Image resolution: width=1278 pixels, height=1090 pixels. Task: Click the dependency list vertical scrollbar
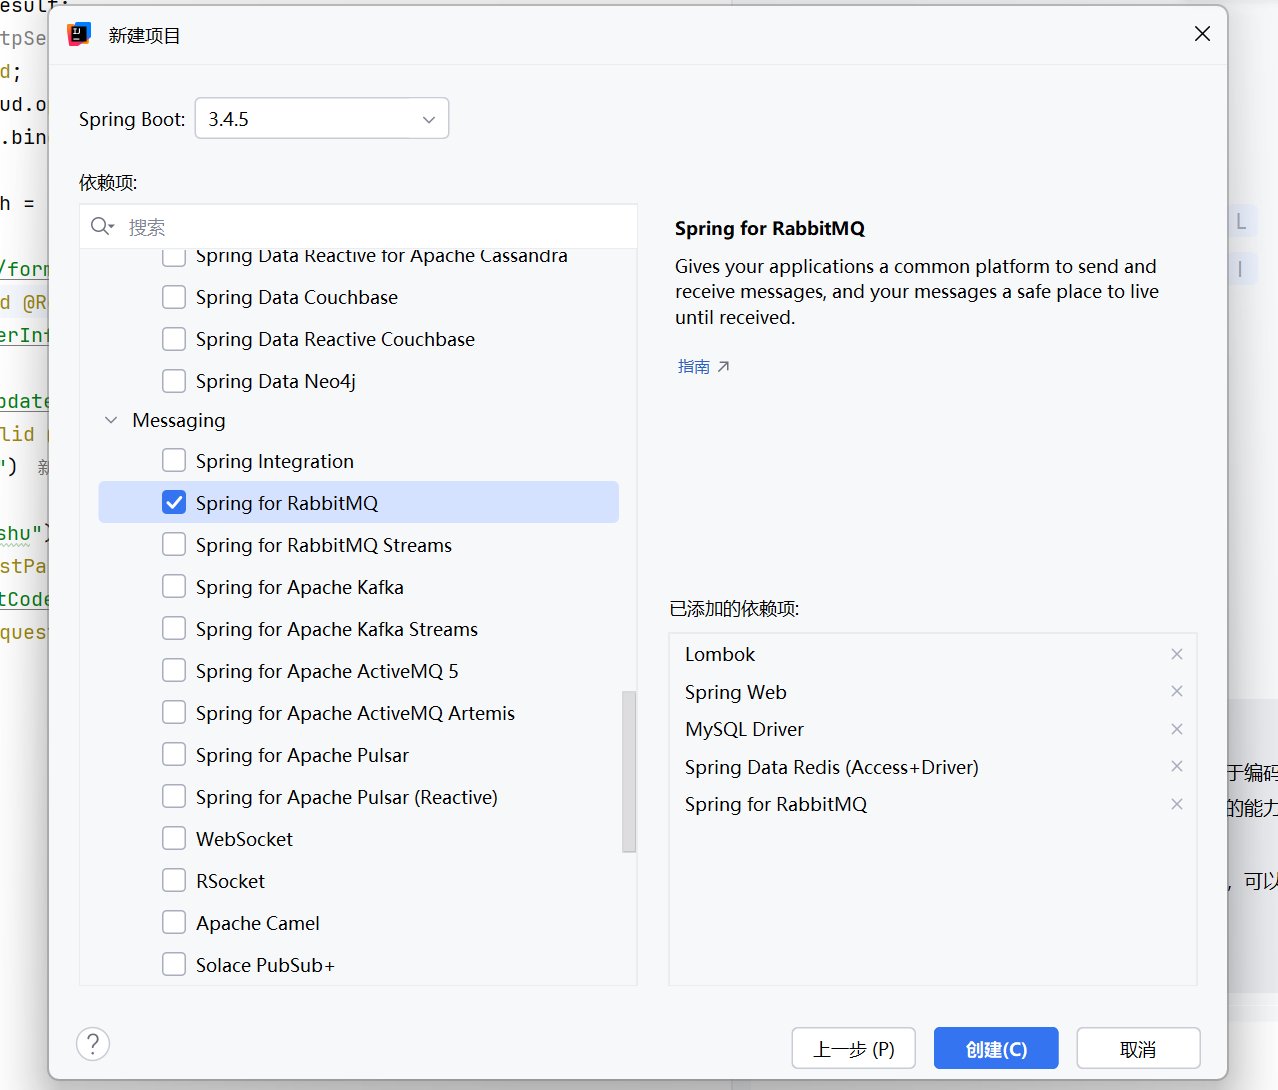pos(629,771)
